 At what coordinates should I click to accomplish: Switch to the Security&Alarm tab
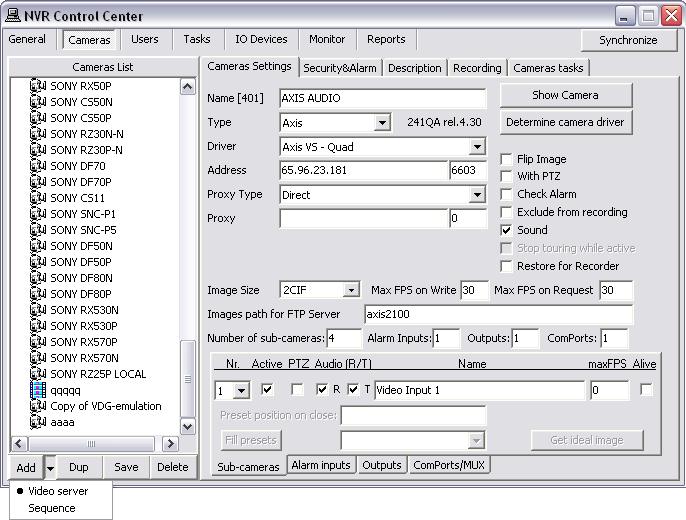tap(341, 68)
